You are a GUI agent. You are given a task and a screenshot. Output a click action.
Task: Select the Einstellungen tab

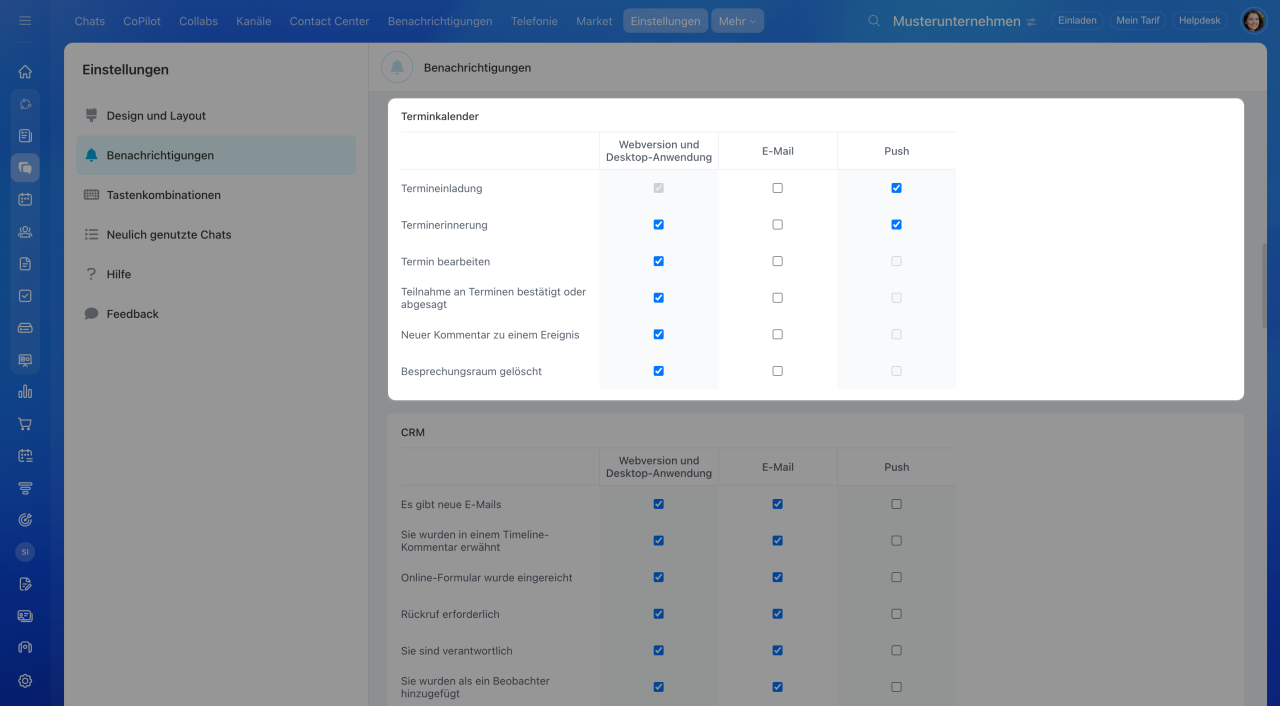665,21
